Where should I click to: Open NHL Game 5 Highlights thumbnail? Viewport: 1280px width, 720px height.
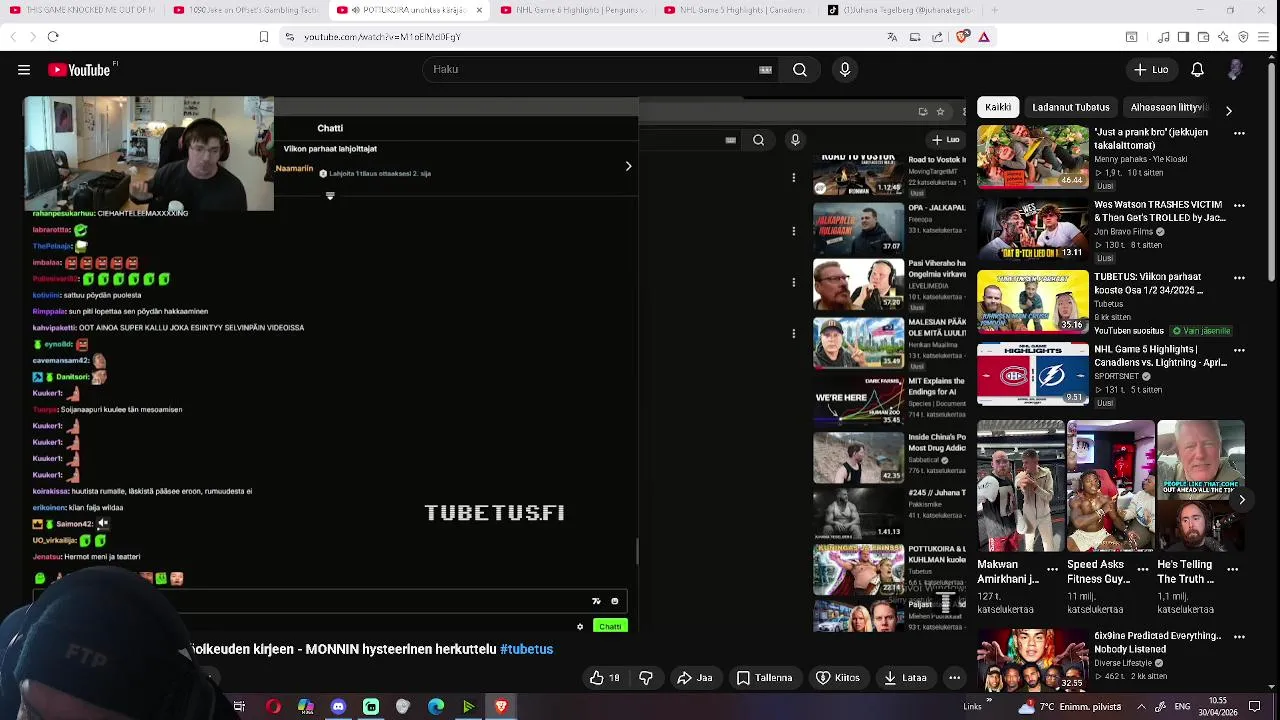coord(1033,374)
